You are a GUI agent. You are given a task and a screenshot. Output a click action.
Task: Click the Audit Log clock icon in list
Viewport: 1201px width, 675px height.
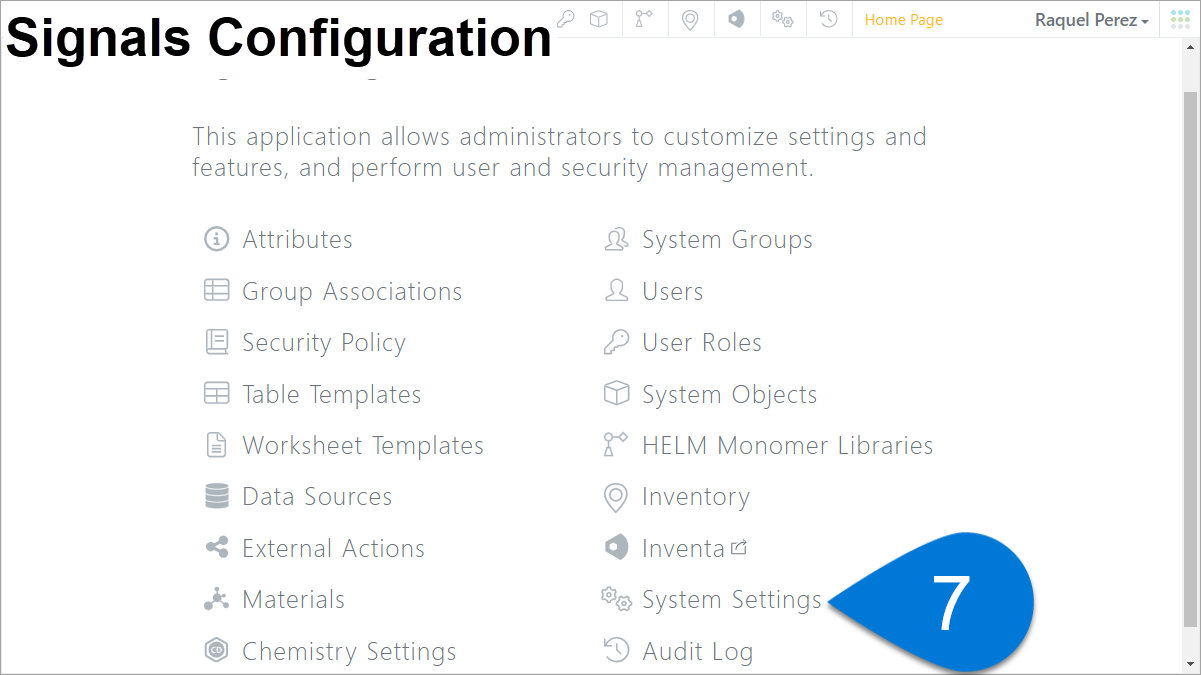[x=616, y=651]
